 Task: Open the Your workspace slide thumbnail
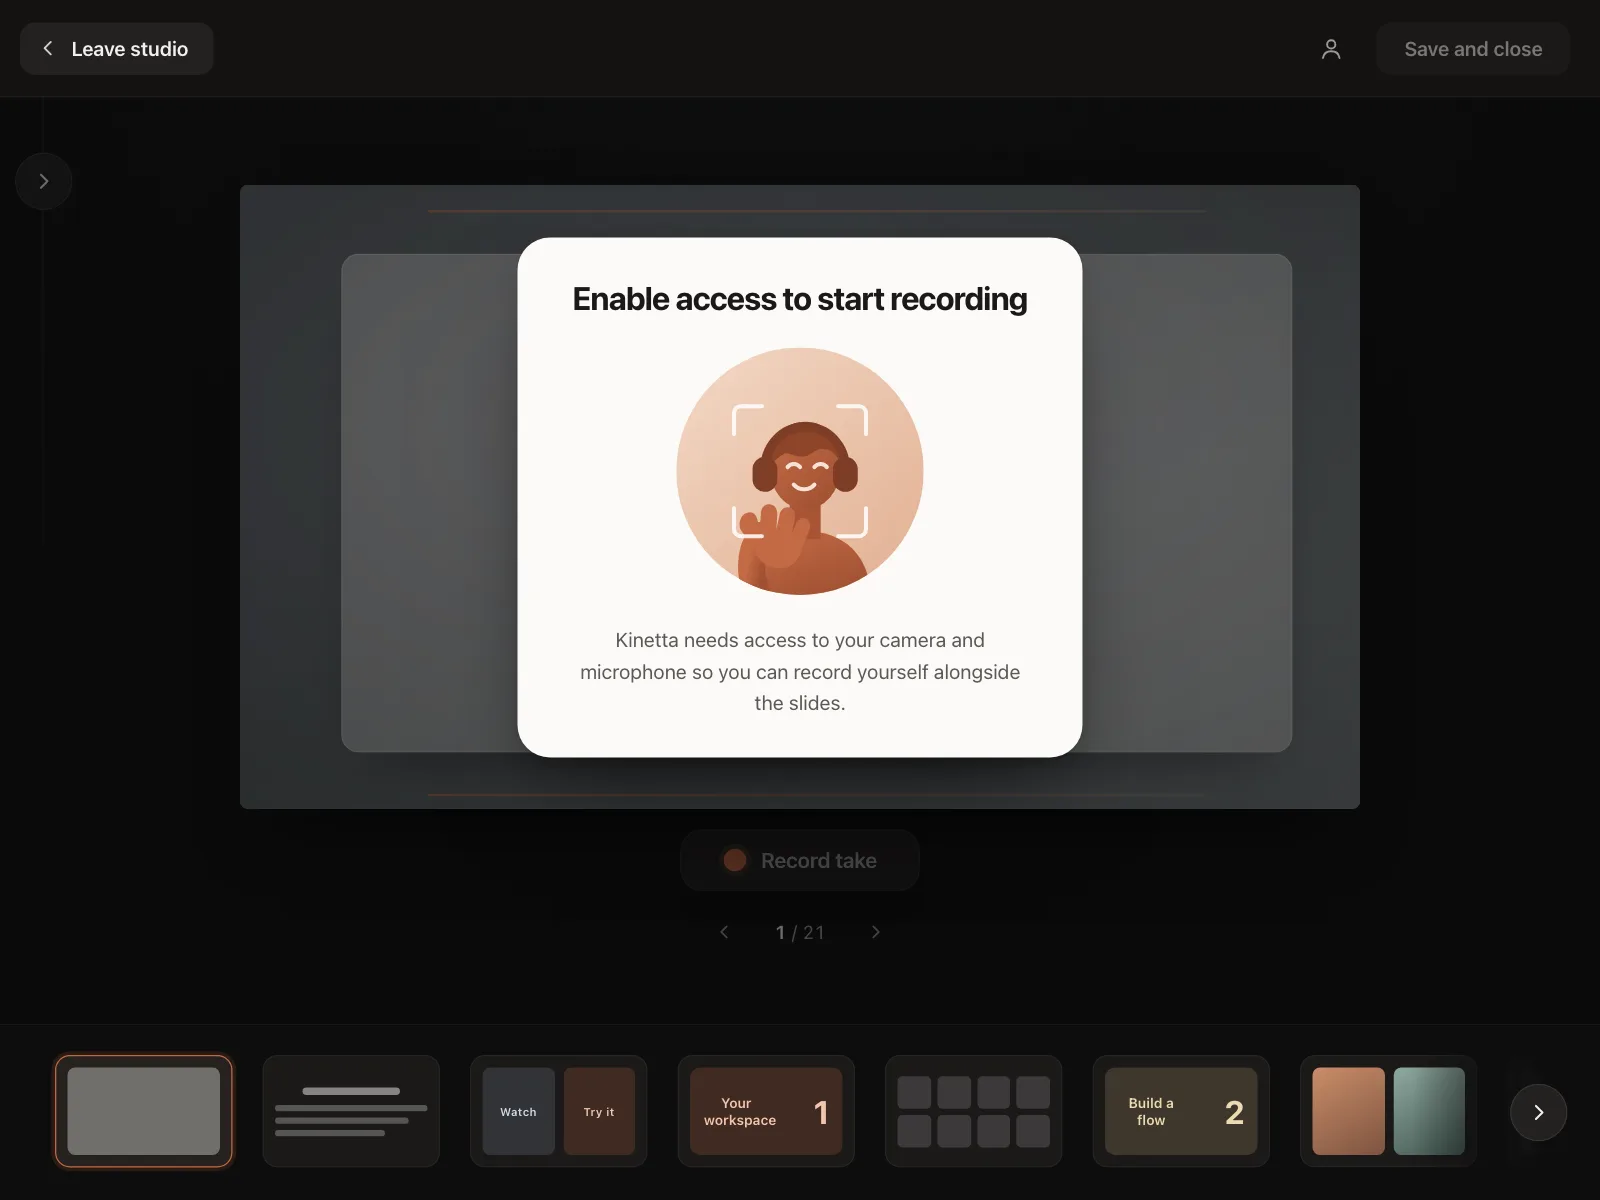tap(766, 1111)
